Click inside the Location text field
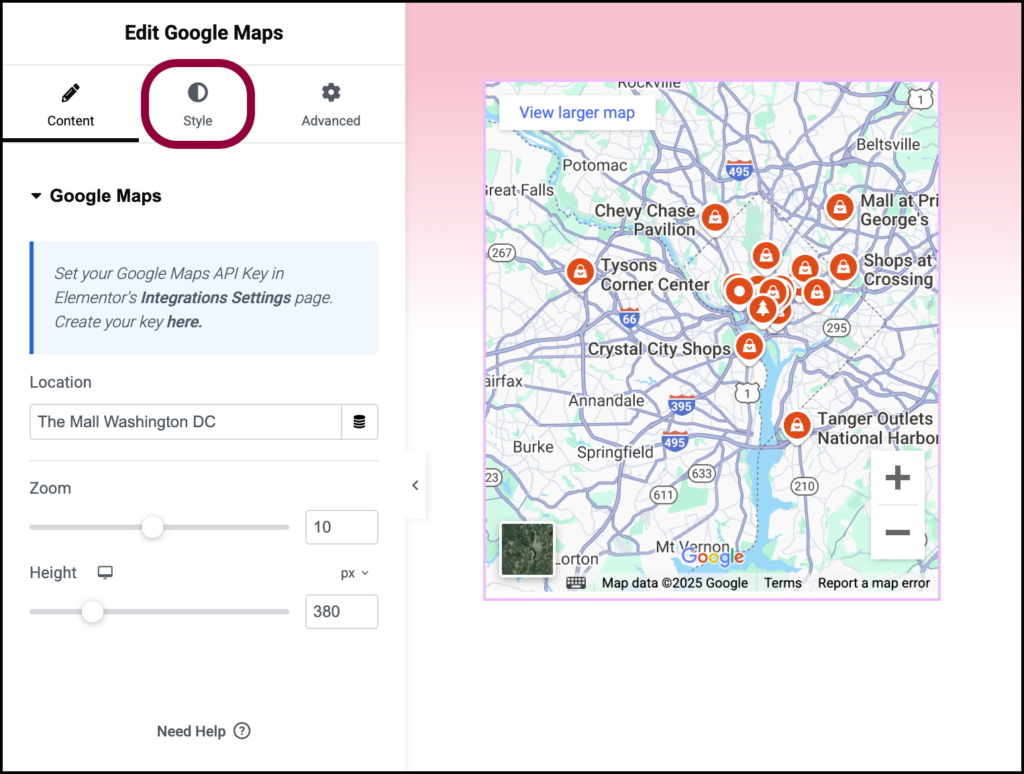The width and height of the screenshot is (1024, 774). coord(180,422)
